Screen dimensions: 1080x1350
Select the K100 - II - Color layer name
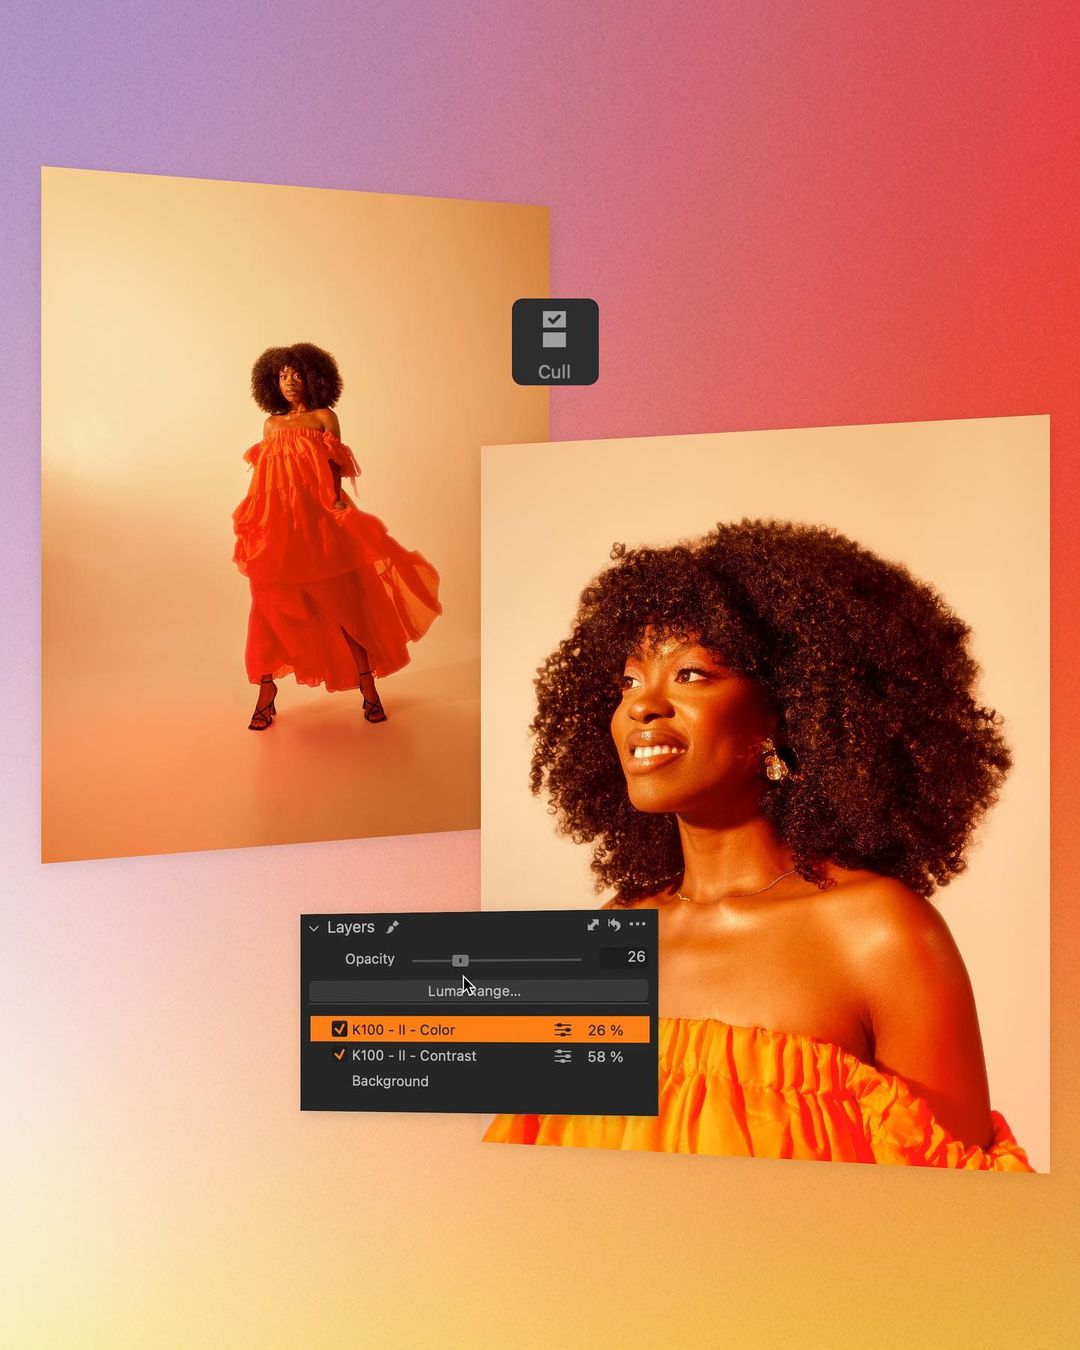coord(403,1030)
